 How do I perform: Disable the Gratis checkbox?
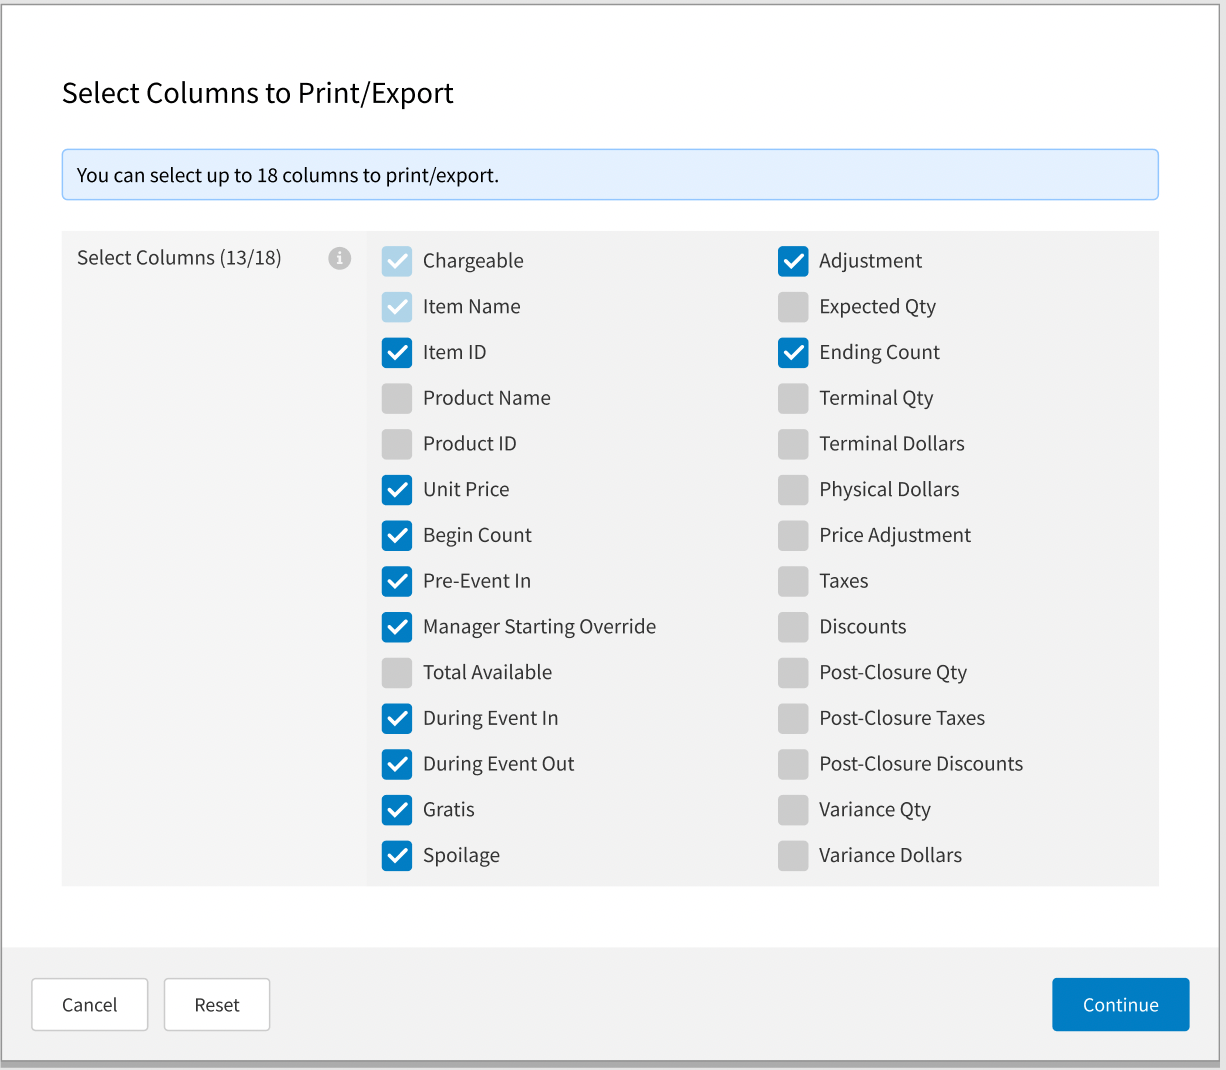(x=397, y=810)
